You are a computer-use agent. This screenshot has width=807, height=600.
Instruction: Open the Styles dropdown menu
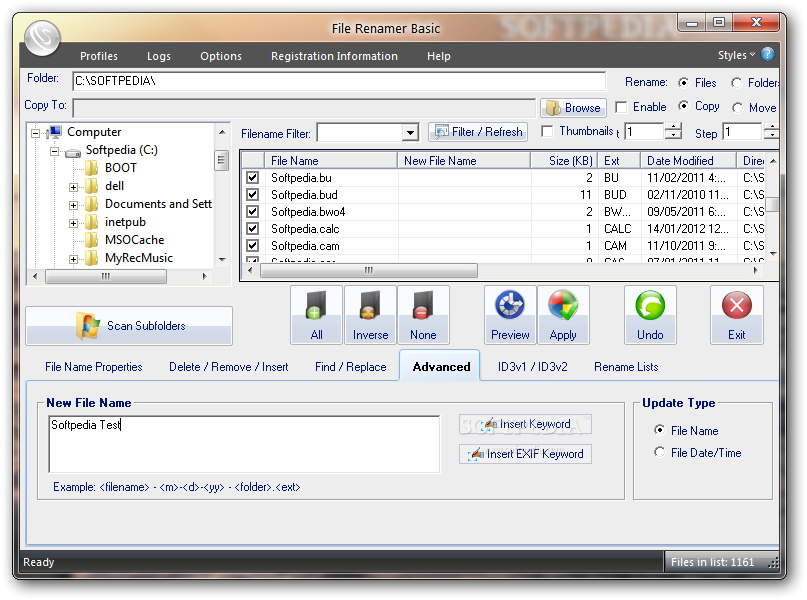coord(736,55)
